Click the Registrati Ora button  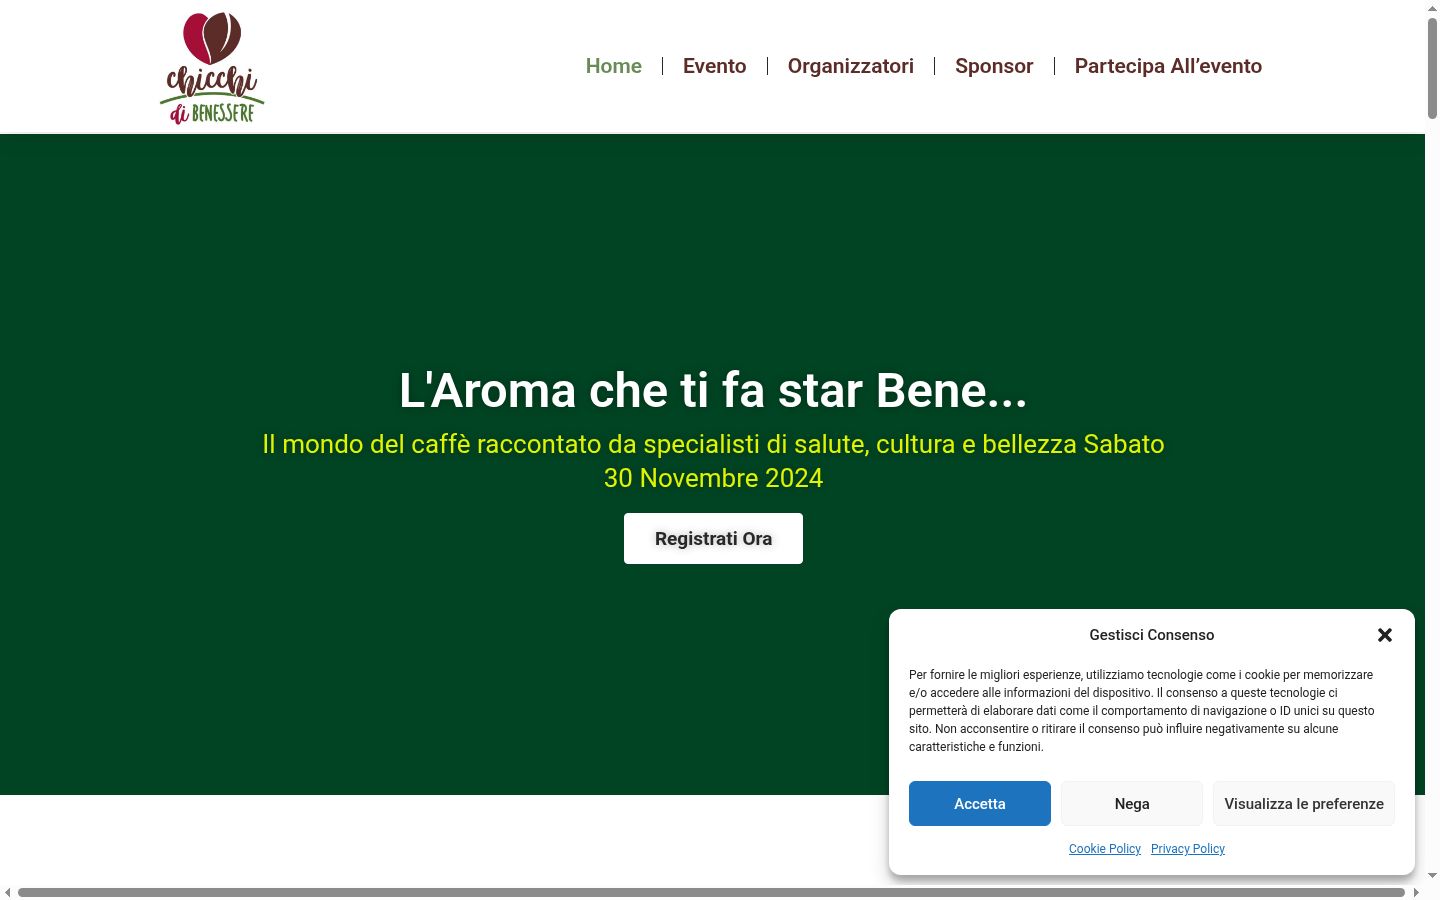click(x=713, y=538)
